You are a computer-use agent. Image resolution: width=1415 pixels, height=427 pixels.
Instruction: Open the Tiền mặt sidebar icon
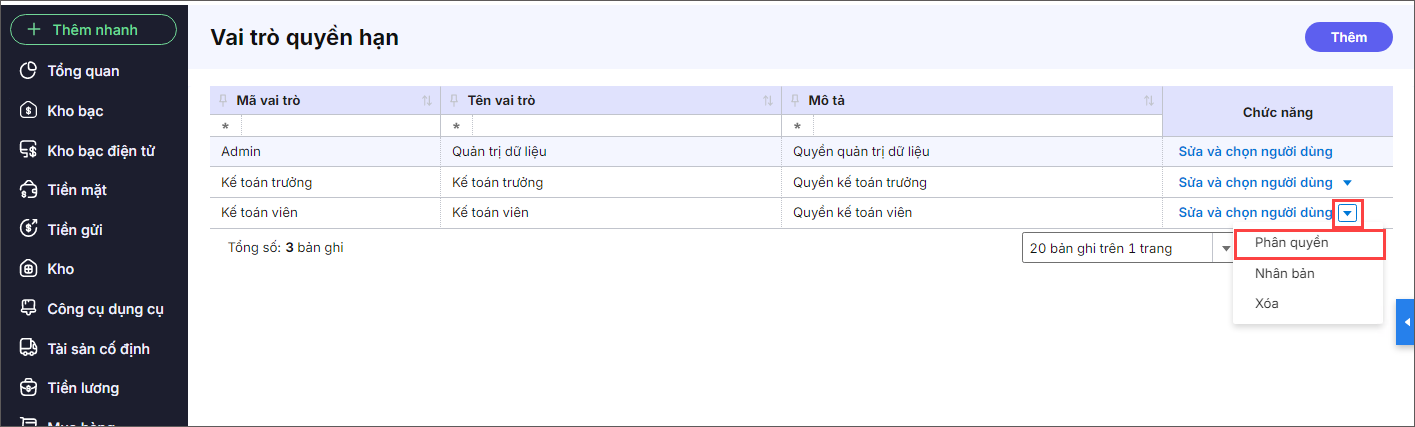(29, 190)
